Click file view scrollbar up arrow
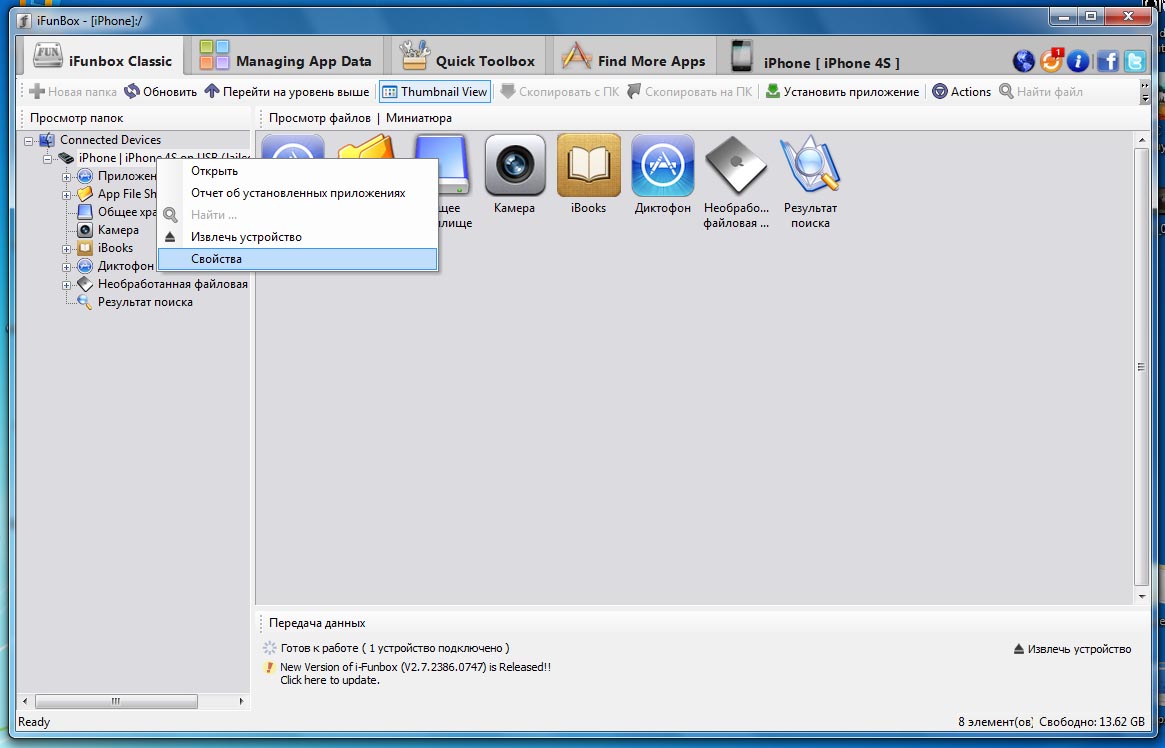The height and width of the screenshot is (748, 1165). 1142,140
